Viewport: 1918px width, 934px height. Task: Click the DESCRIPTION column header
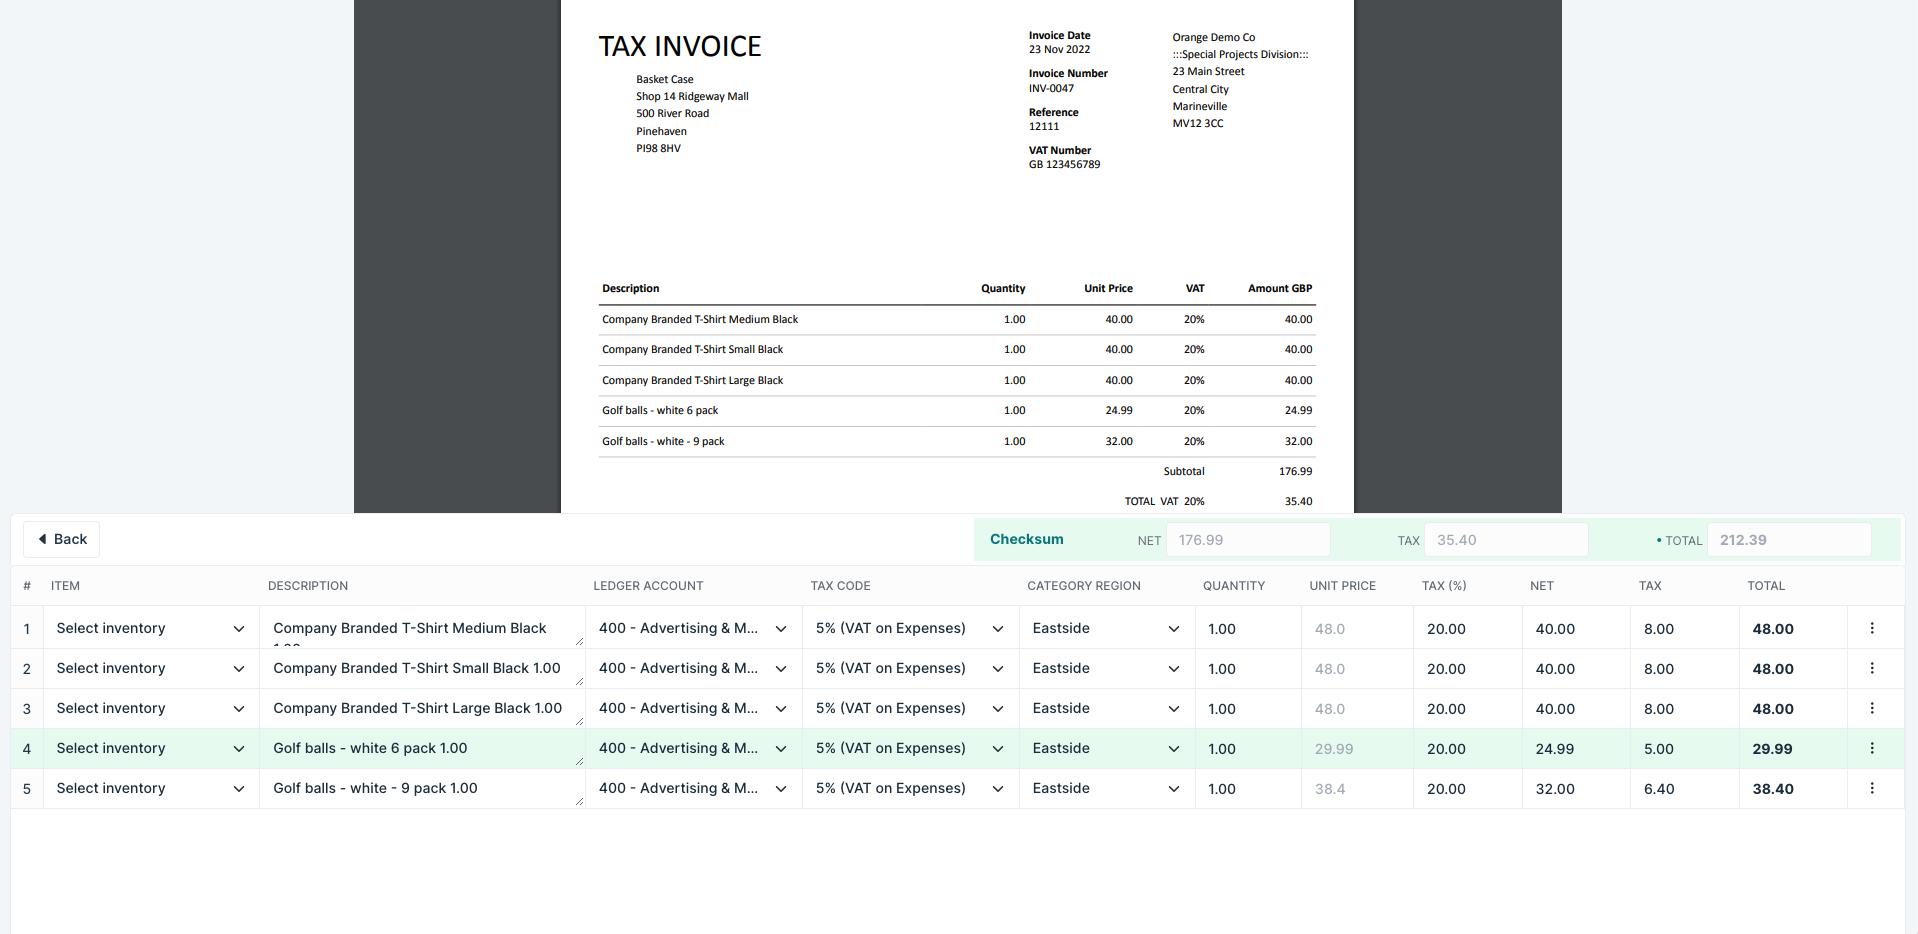point(308,586)
